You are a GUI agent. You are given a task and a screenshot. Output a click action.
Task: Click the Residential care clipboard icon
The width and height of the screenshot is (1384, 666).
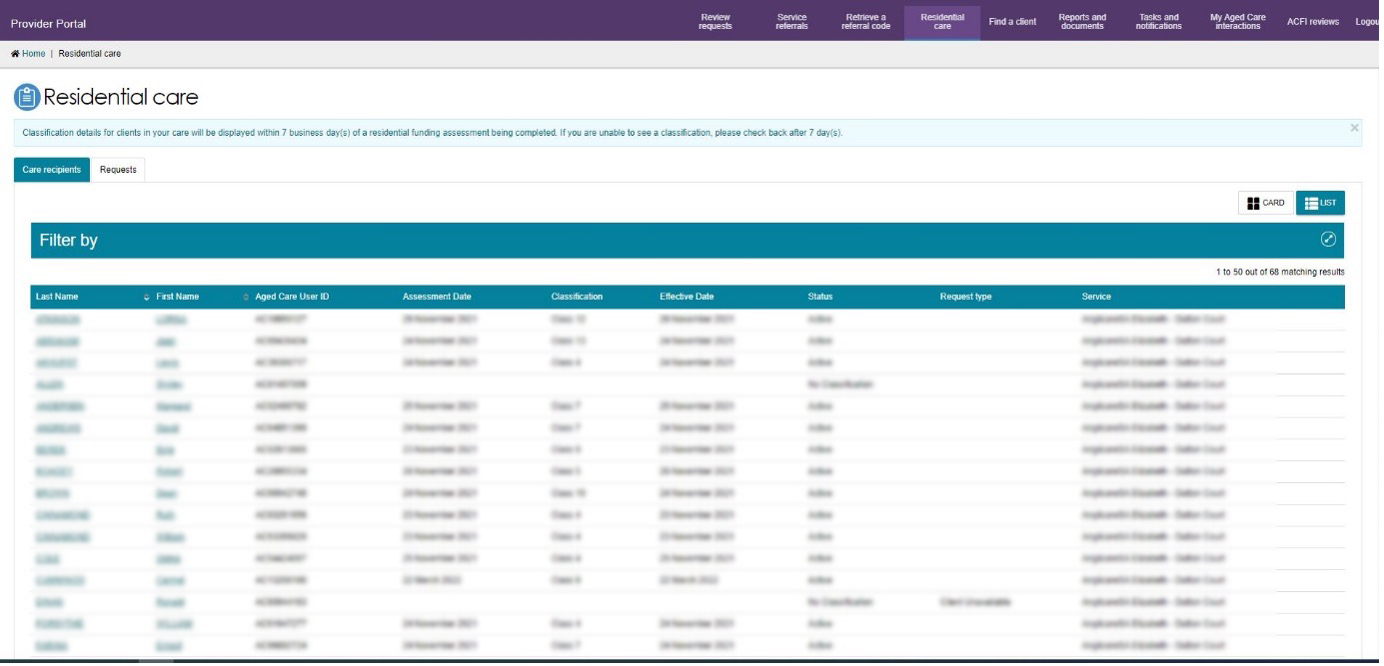(27, 96)
